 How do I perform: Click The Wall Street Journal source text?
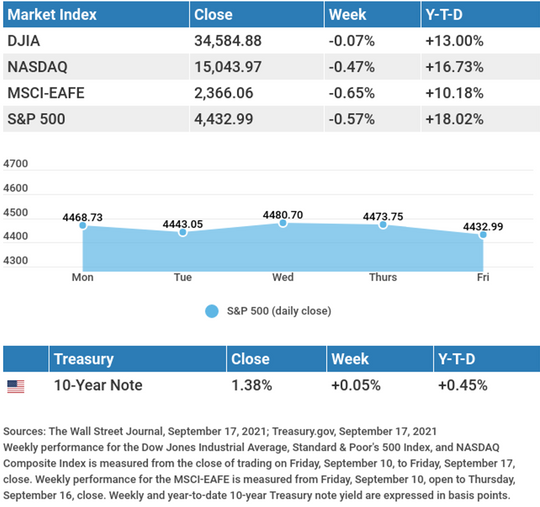click(x=105, y=431)
